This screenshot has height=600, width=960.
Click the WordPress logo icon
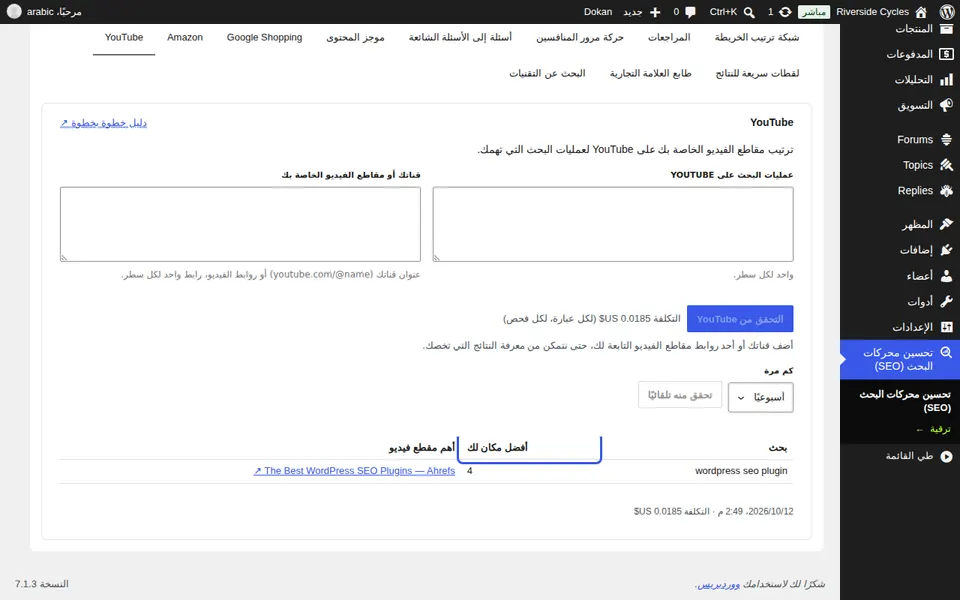(x=946, y=12)
